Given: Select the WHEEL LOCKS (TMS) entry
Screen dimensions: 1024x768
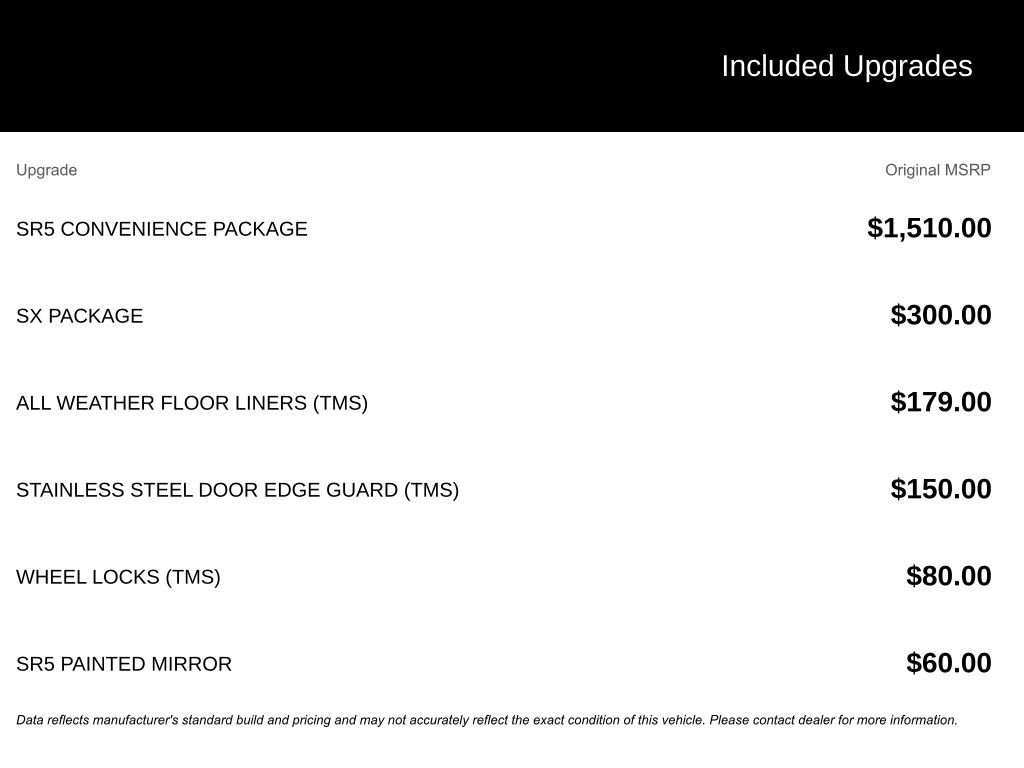Looking at the screenshot, I should pyautogui.click(x=118, y=577).
